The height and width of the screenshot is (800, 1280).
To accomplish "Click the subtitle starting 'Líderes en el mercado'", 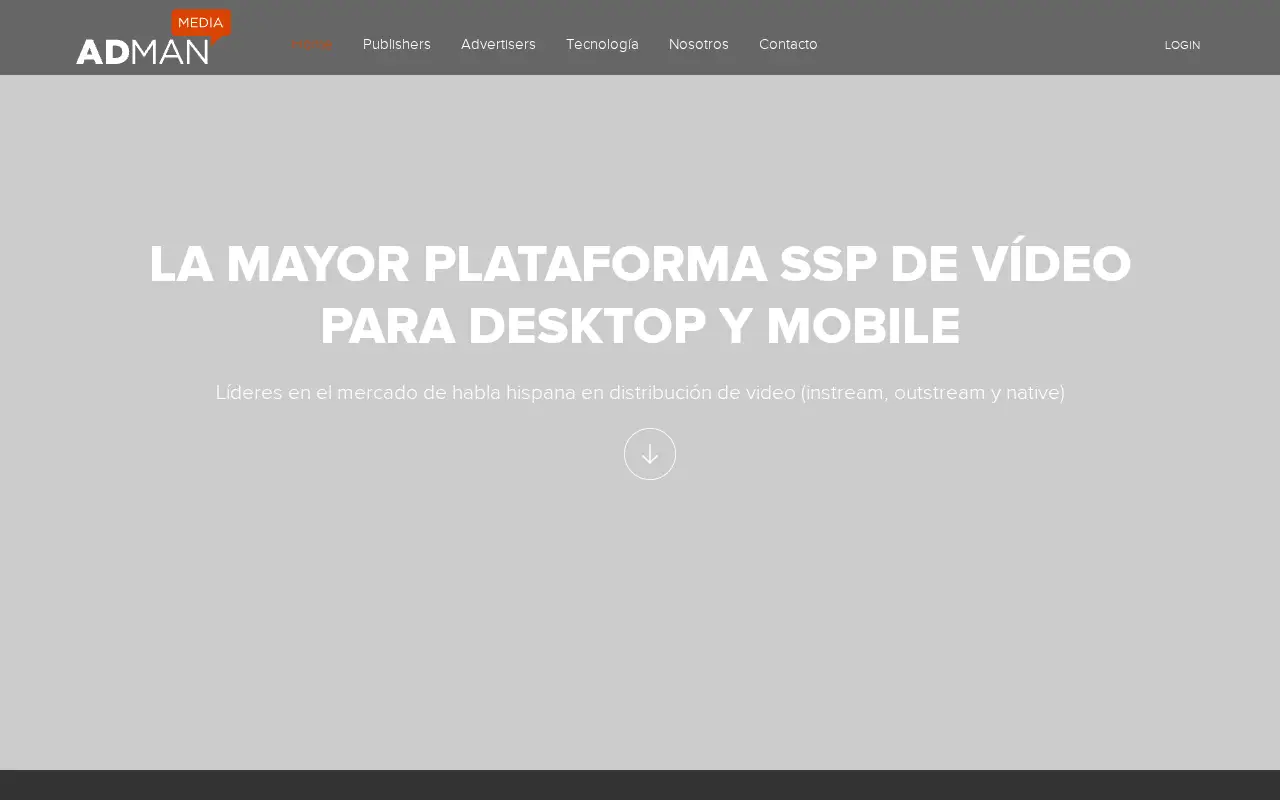I will (x=640, y=392).
